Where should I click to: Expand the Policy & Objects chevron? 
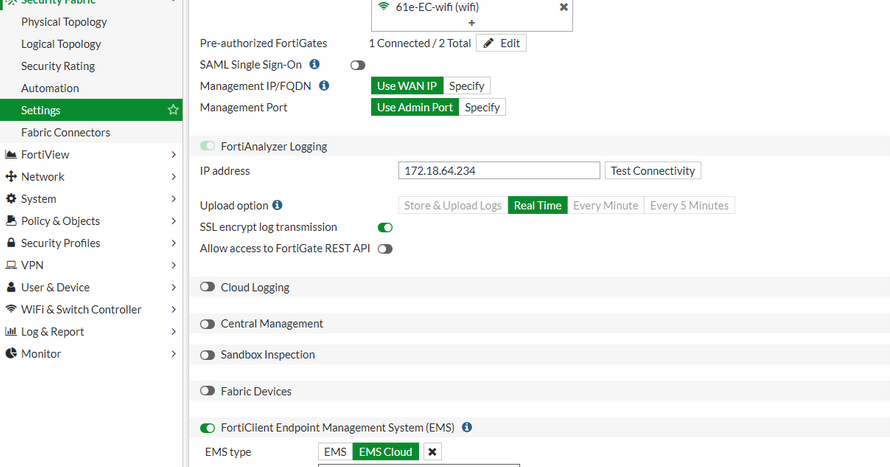[x=174, y=221]
